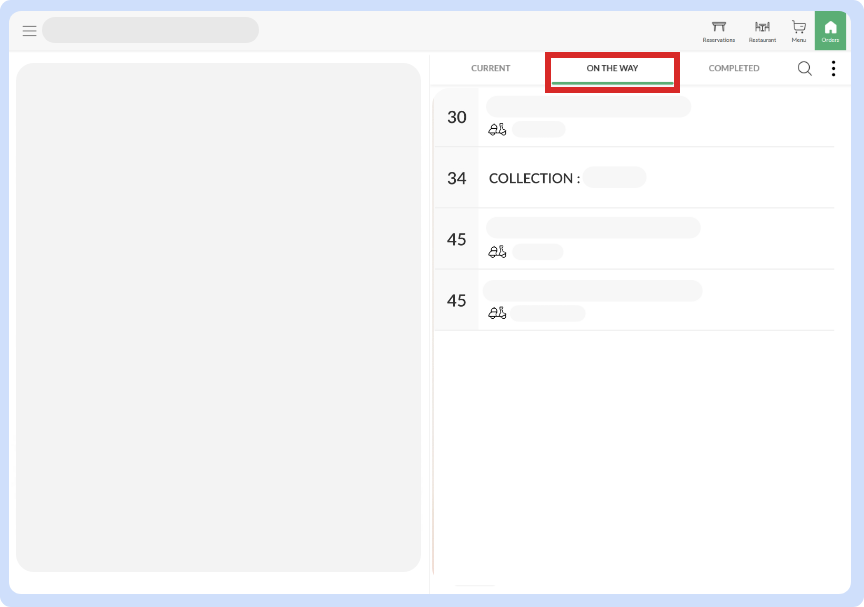Viewport: 864px width, 607px height.
Task: Go to the Restaurant dining icon
Action: point(762,29)
